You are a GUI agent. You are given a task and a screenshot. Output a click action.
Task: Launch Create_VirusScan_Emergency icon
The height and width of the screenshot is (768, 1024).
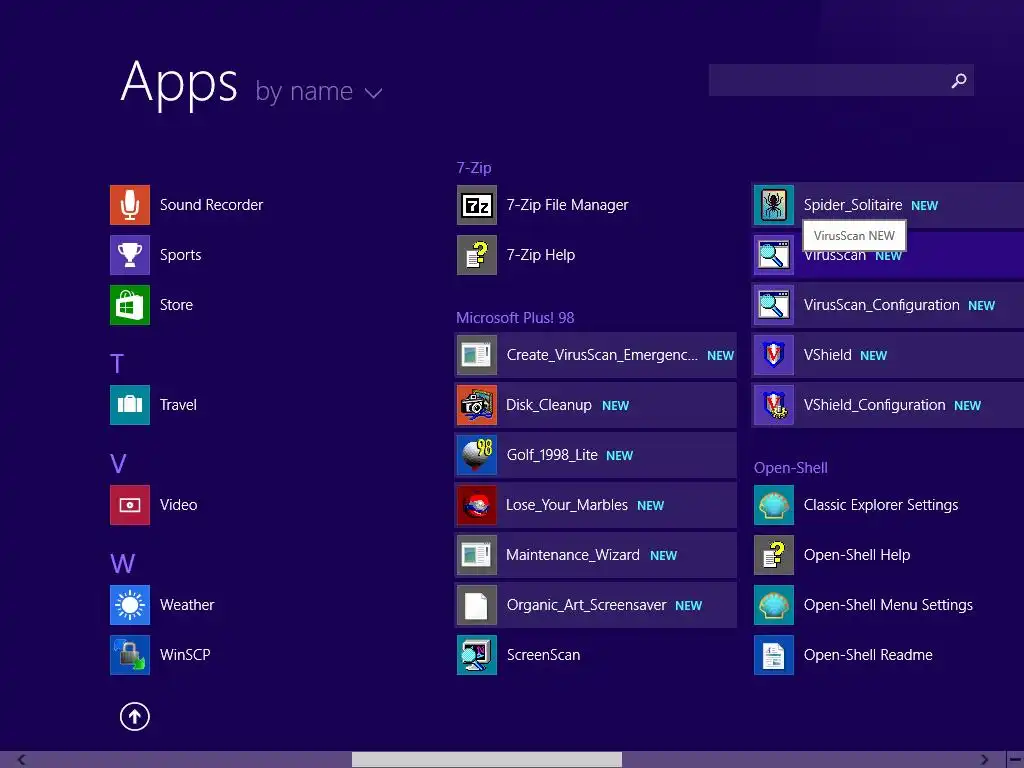(x=477, y=355)
